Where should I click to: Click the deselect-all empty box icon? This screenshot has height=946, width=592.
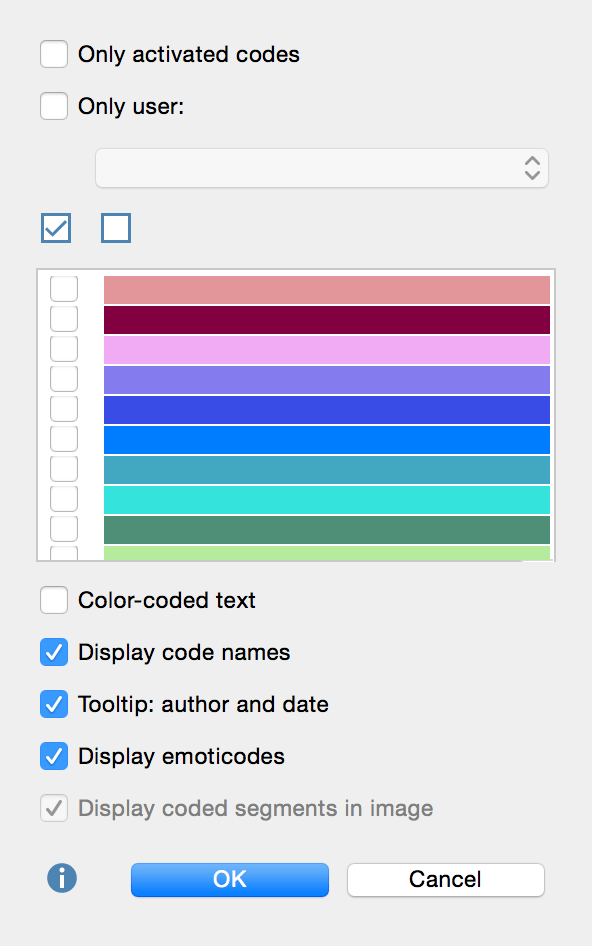point(116,228)
